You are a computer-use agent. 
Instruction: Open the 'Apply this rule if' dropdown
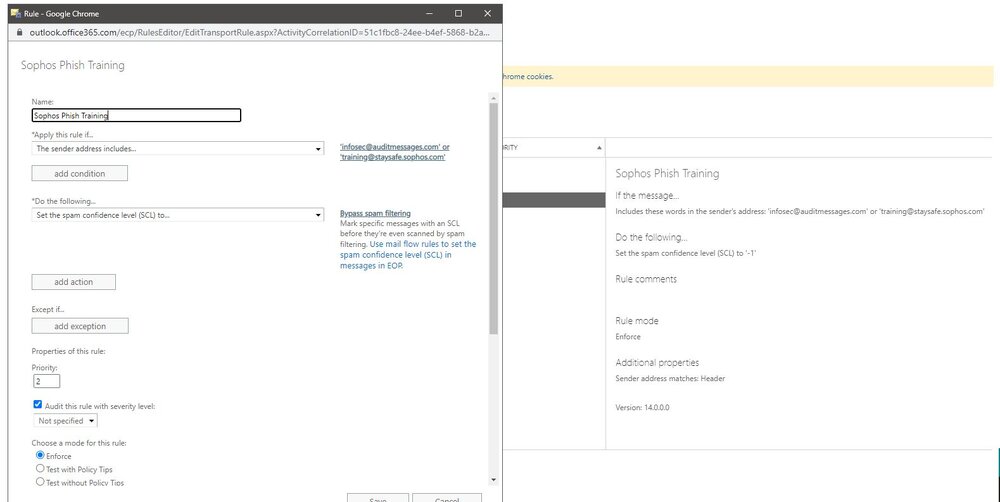[x=178, y=149]
